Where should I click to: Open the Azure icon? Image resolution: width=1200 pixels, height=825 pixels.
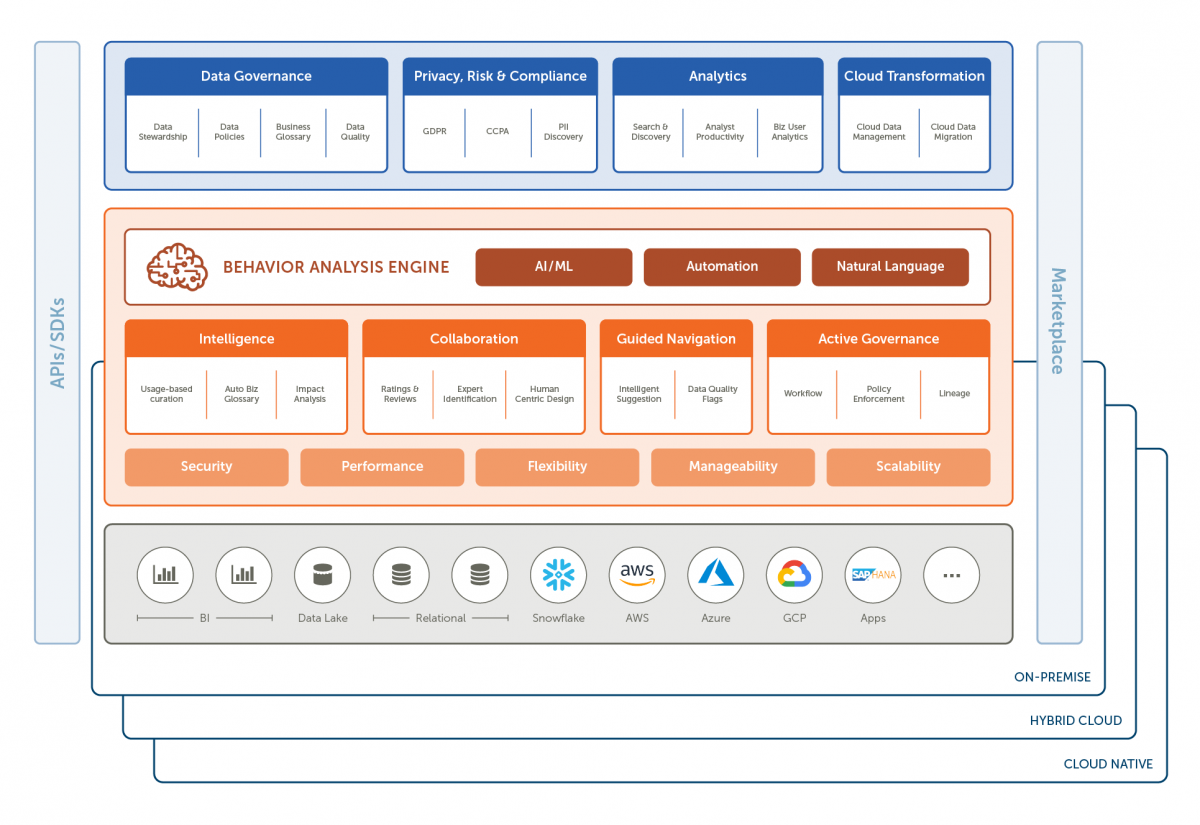(x=716, y=575)
